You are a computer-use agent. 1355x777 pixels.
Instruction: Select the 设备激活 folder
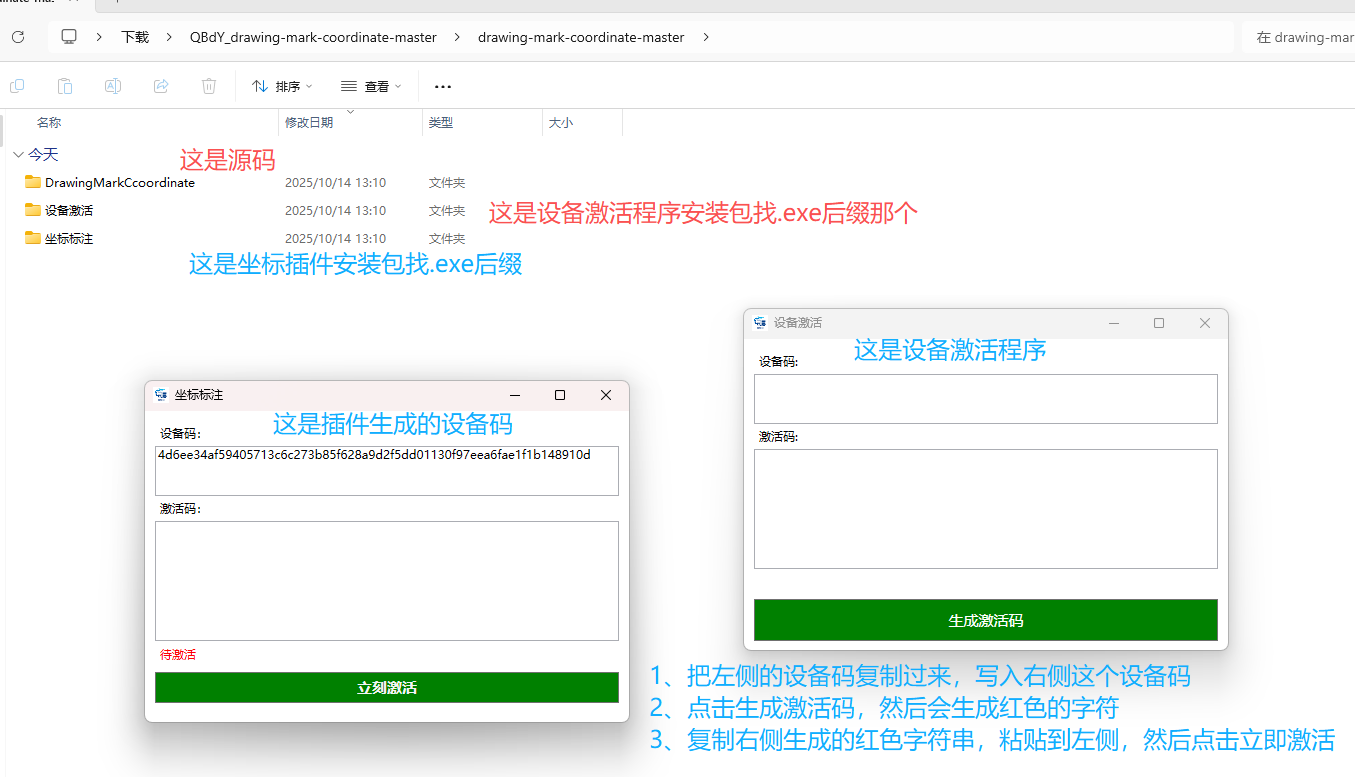[68, 211]
